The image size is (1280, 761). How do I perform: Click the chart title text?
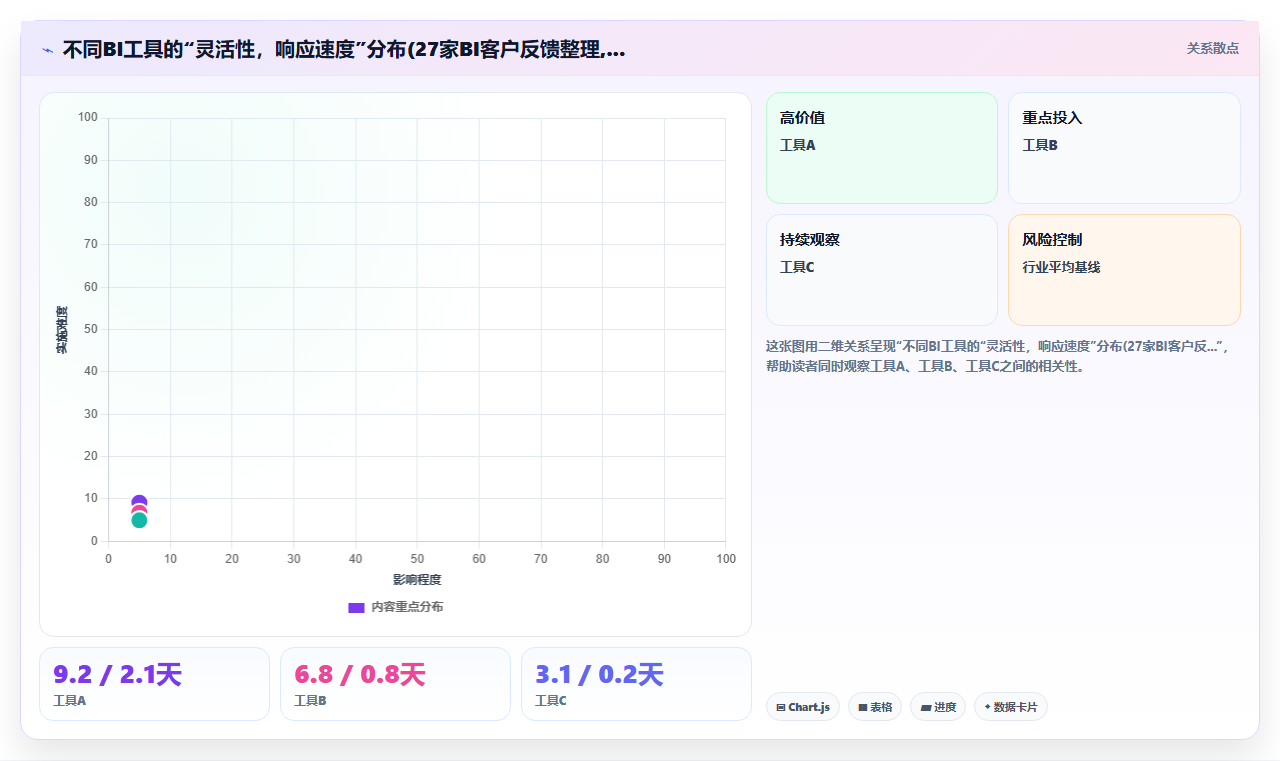pos(344,50)
